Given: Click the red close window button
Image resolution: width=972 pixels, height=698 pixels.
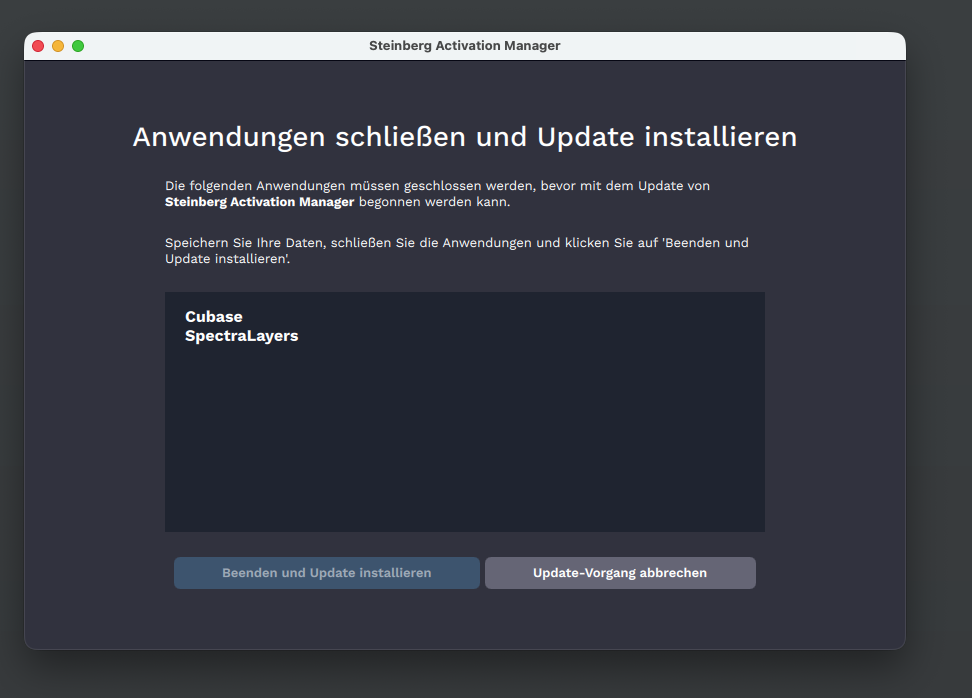Looking at the screenshot, I should (x=38, y=46).
